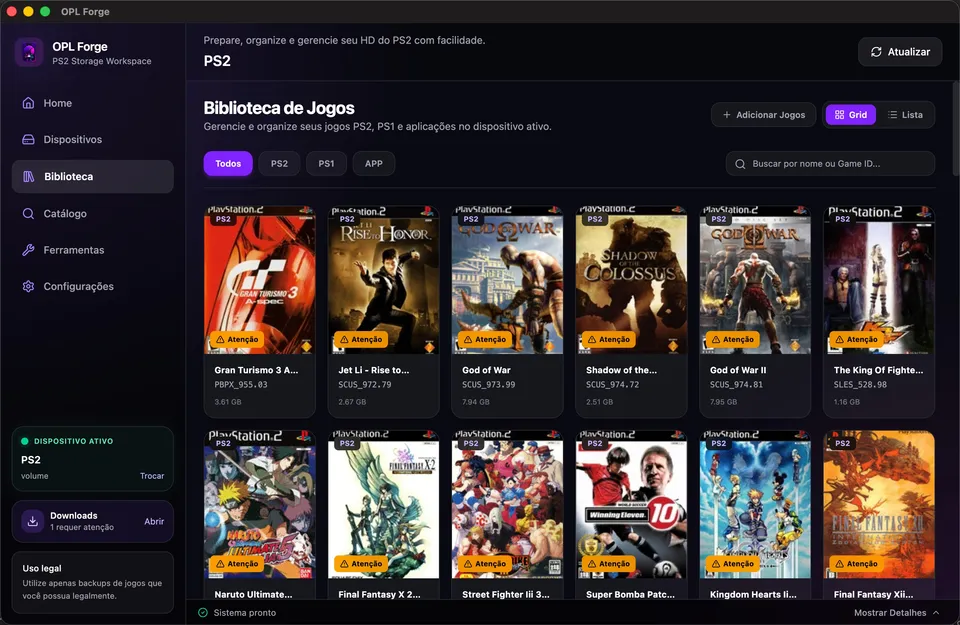Open the Ferramentas sidebar item
Viewport: 960px width, 625px height.
92,250
